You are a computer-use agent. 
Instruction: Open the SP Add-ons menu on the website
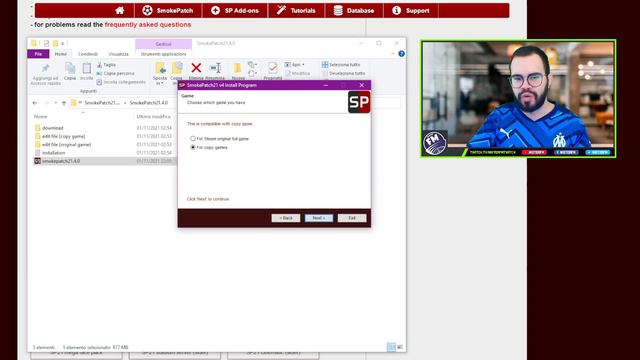point(235,11)
